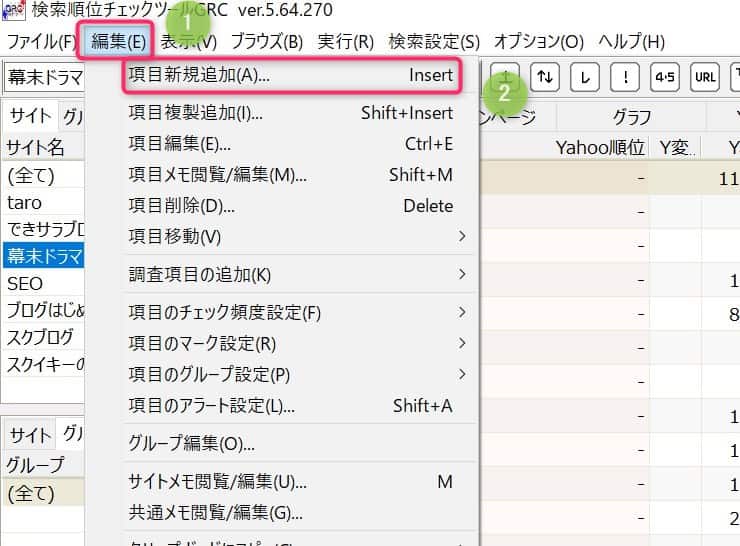Viewport: 740px width, 546px height.
Task: Open the オプション(O) menu
Action: 538,42
